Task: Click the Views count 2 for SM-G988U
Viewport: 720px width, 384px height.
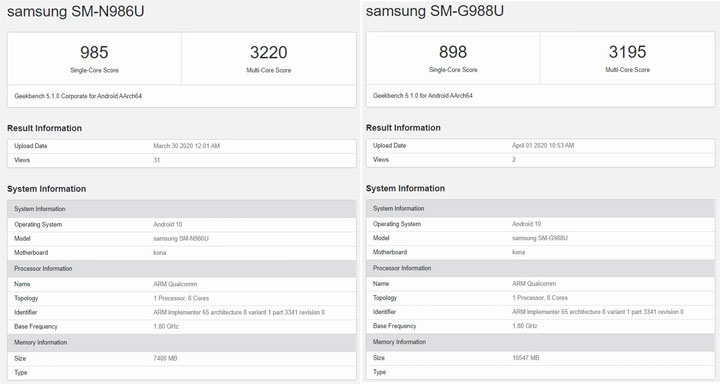Action: [x=514, y=160]
